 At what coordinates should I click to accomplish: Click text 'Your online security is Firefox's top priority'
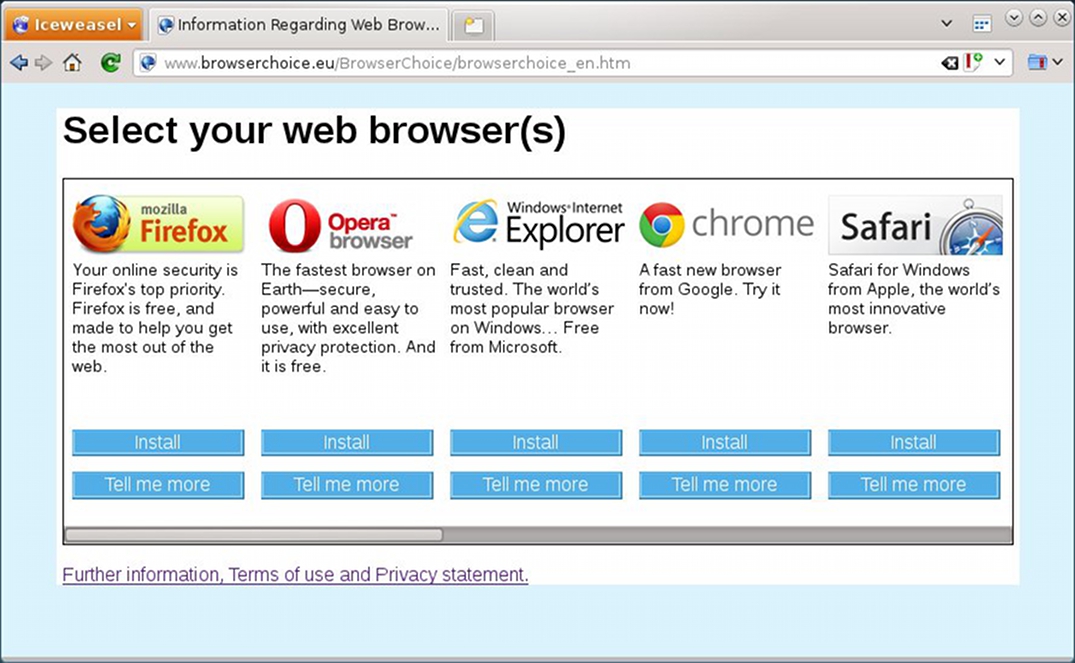coord(155,280)
